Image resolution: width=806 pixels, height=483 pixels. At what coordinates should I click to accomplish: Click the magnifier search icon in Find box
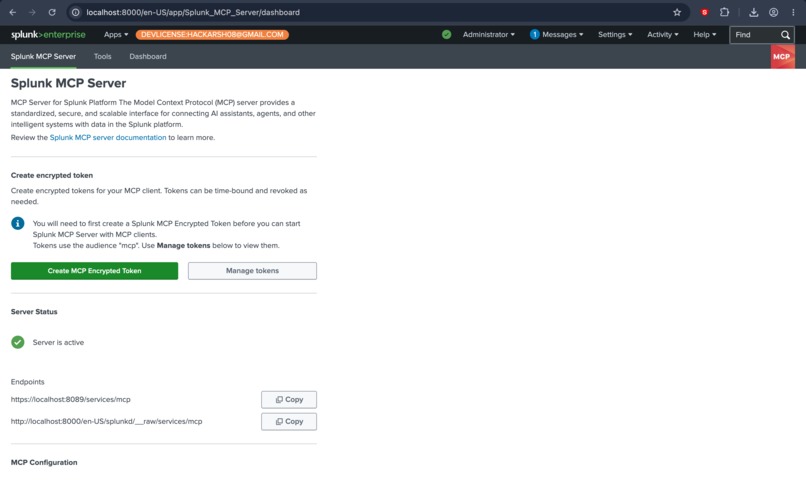(x=785, y=35)
